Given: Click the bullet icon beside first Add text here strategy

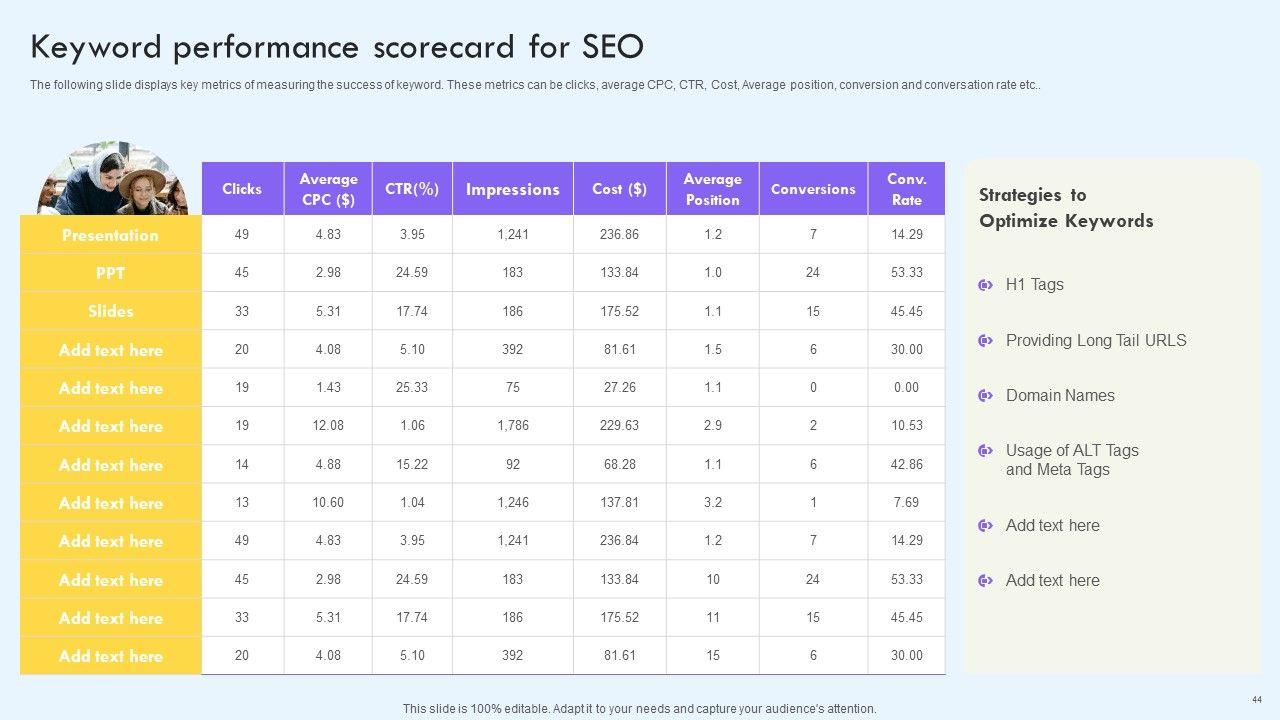Looking at the screenshot, I should 985,526.
